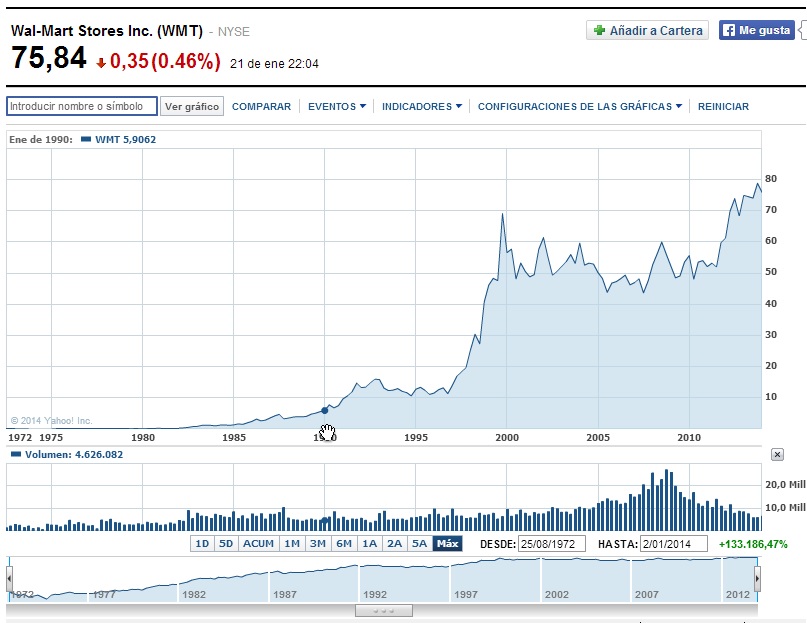The height and width of the screenshot is (623, 807).
Task: Select the 2A time range
Action: point(394,544)
